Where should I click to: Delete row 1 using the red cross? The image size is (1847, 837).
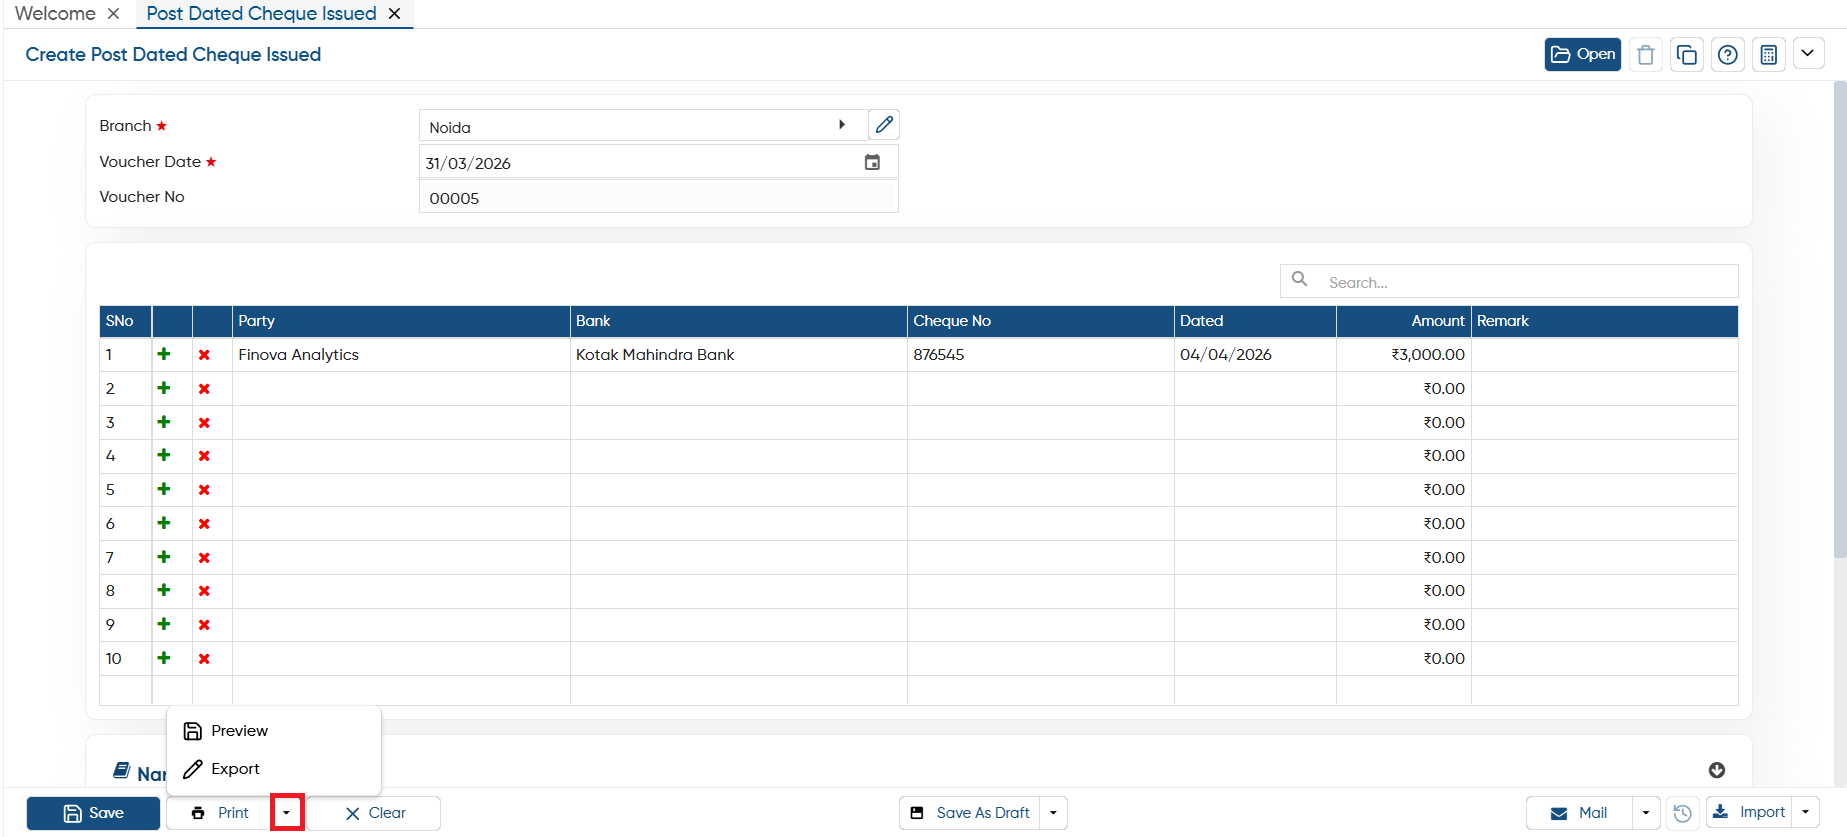pos(204,355)
